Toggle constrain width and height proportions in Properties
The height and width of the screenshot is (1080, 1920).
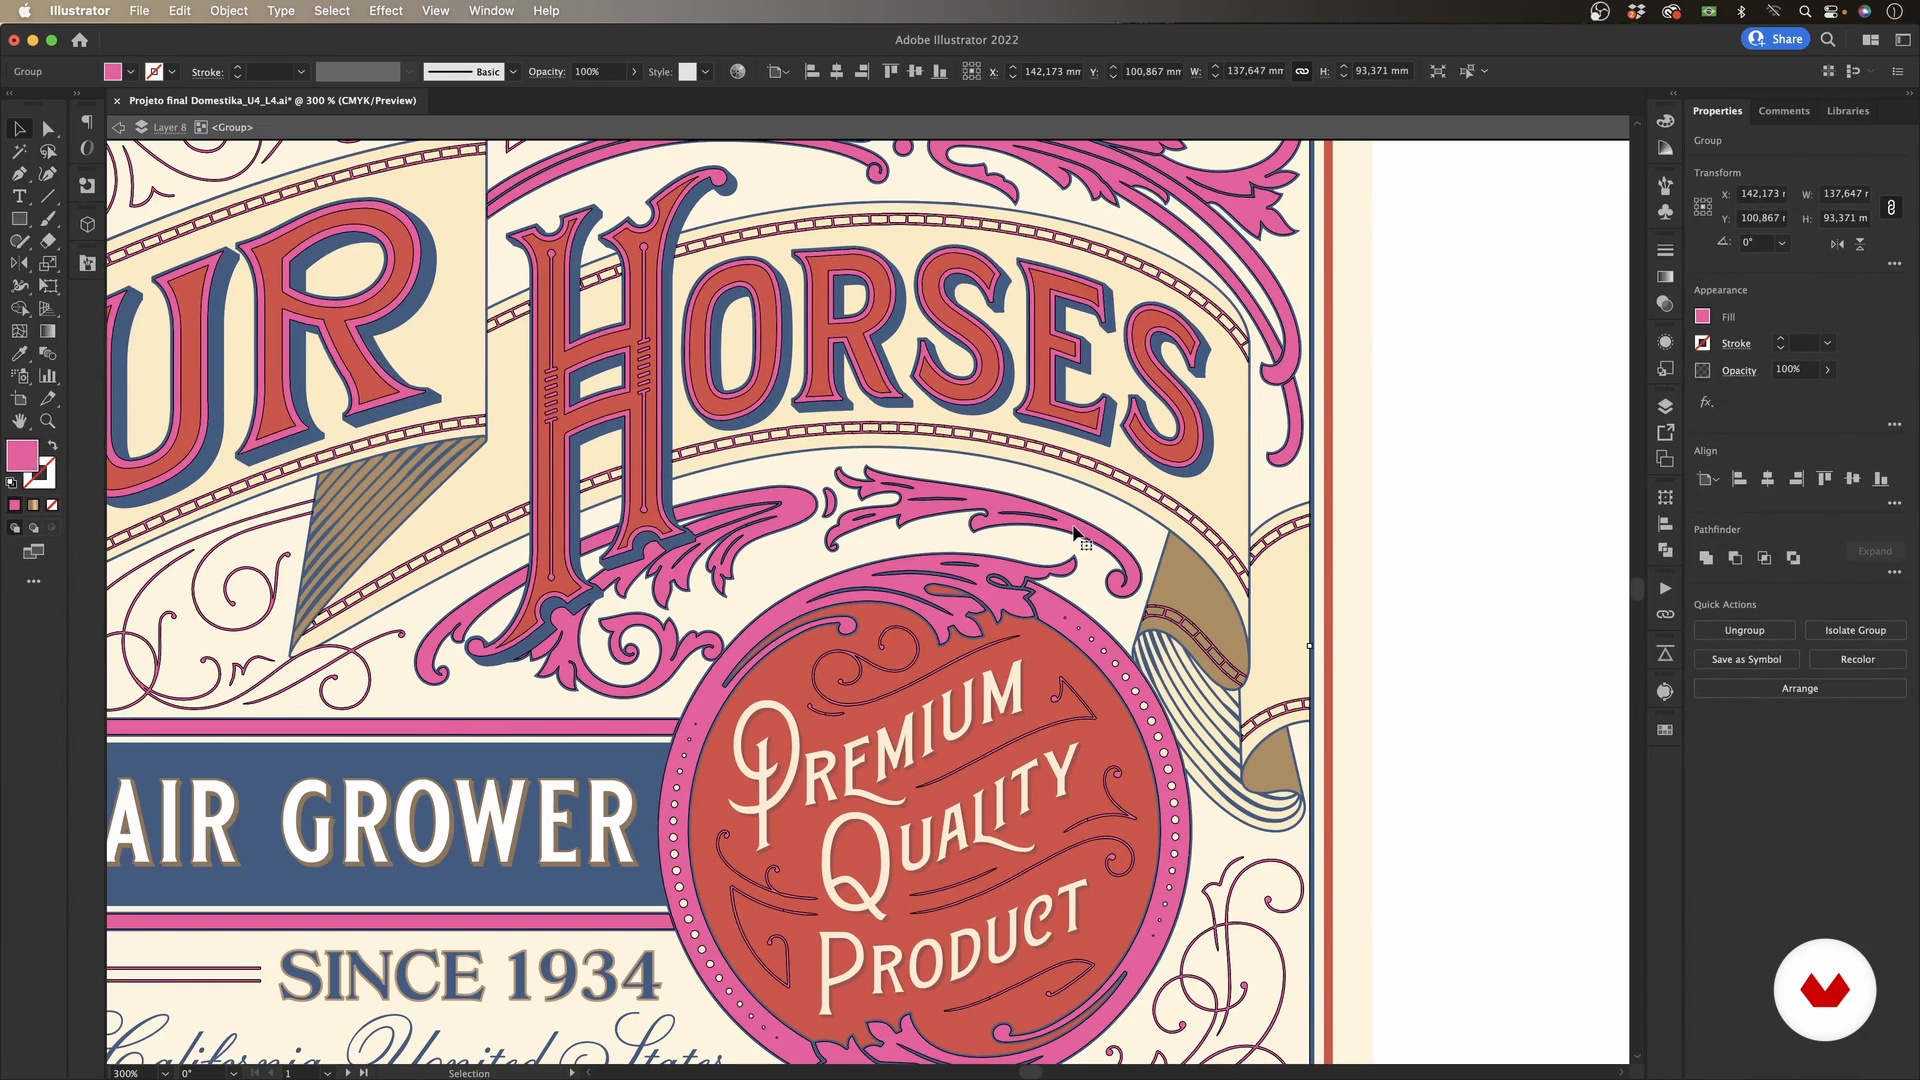[1891, 207]
